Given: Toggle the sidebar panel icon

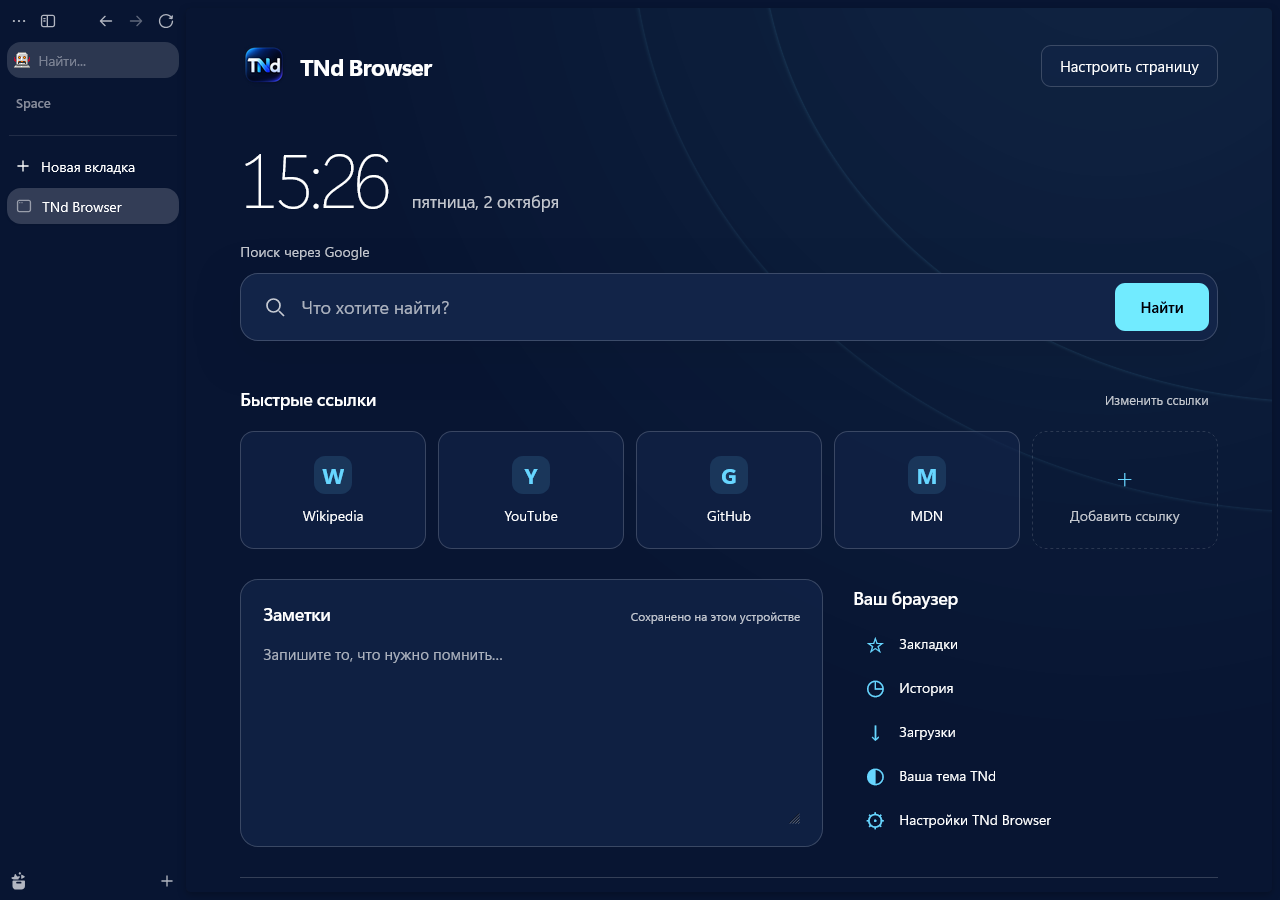Looking at the screenshot, I should click(x=48, y=21).
